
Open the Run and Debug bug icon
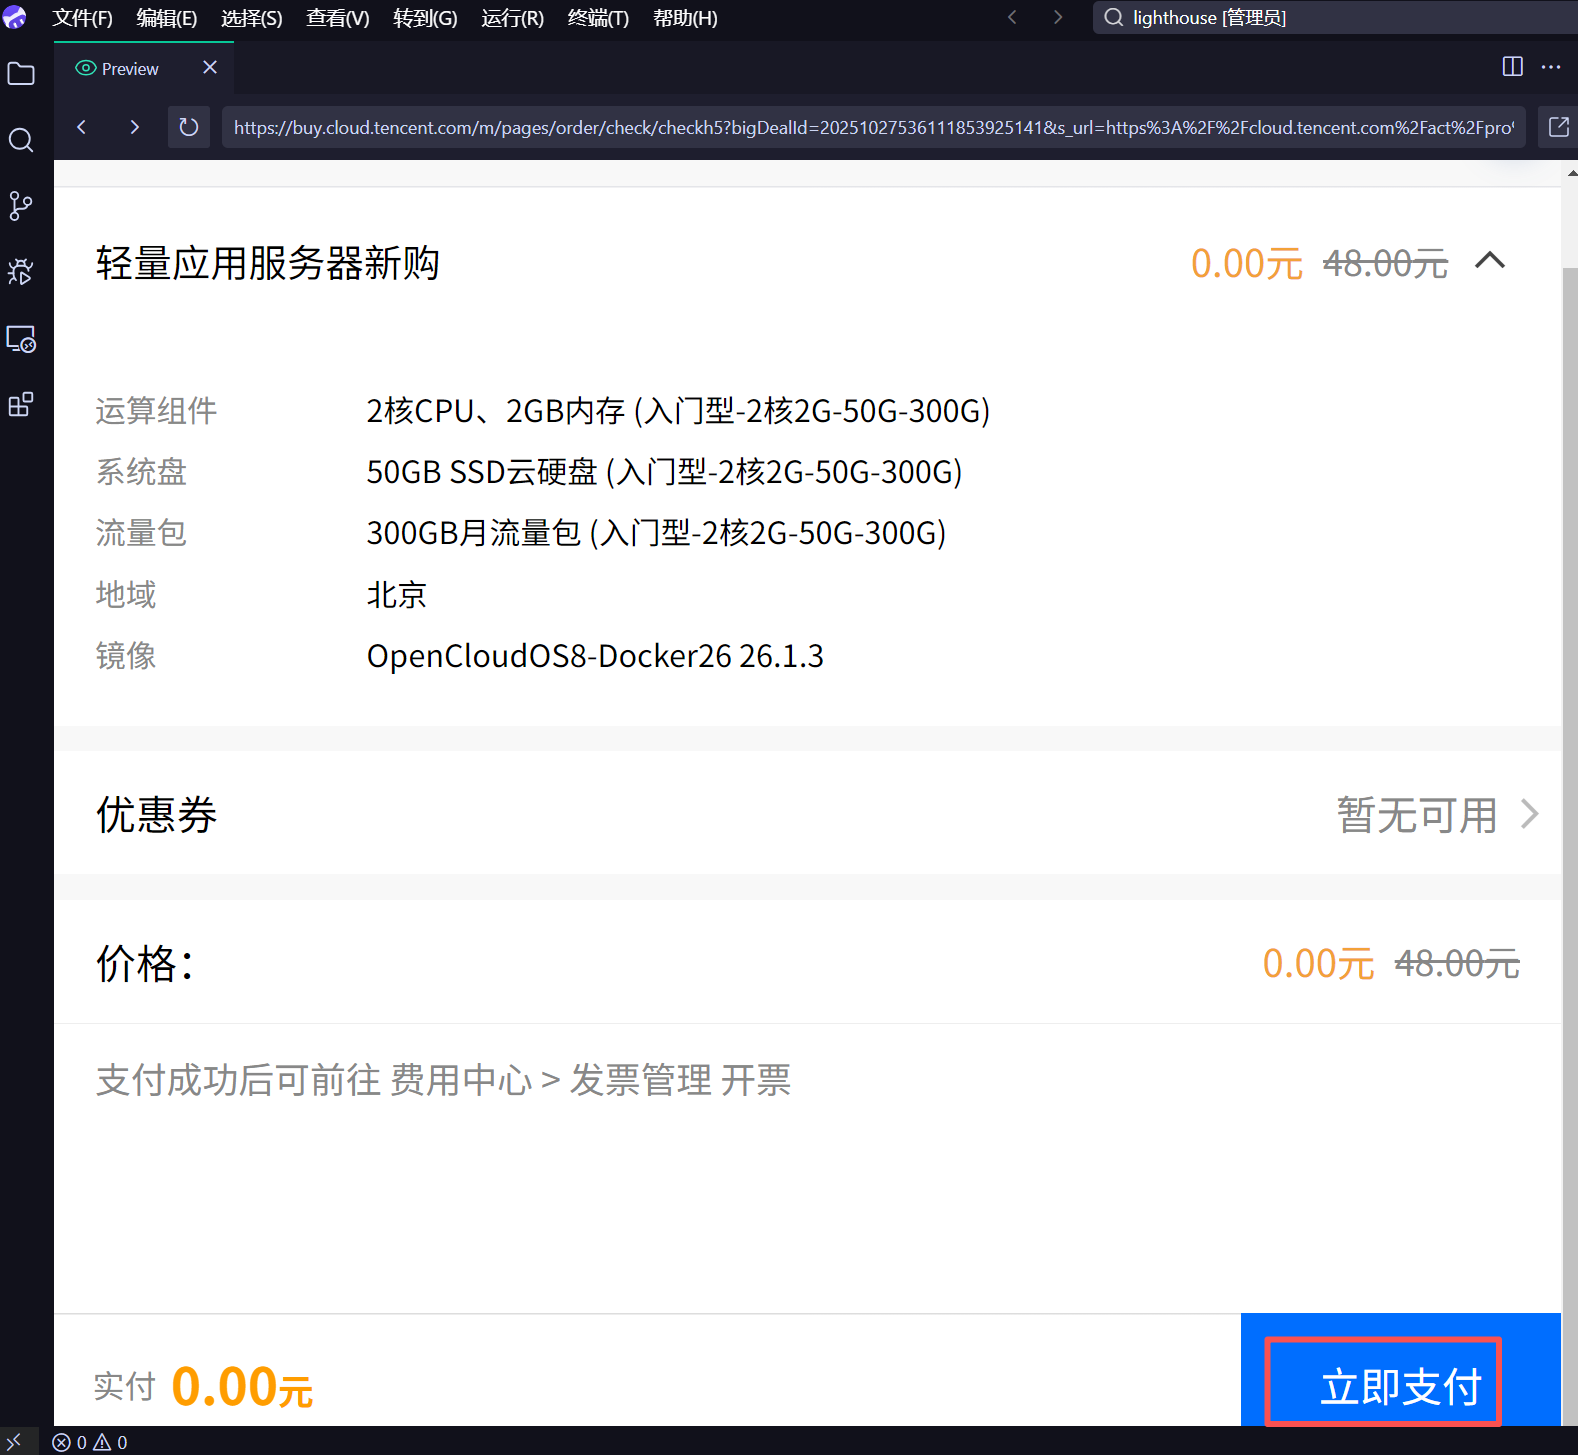point(21,272)
